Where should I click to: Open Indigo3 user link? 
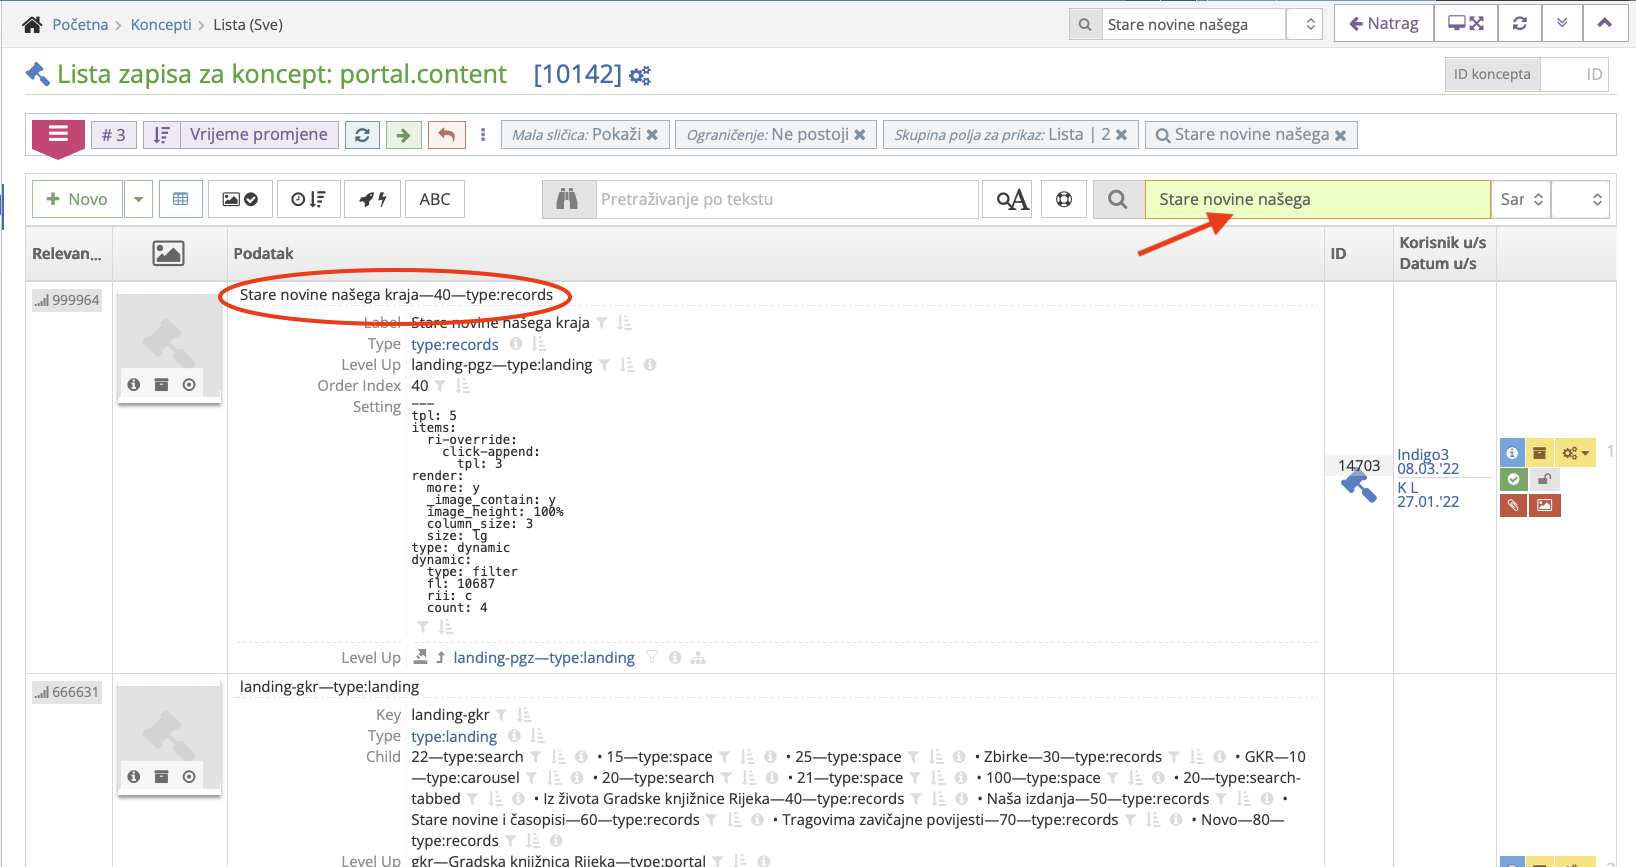1423,454
